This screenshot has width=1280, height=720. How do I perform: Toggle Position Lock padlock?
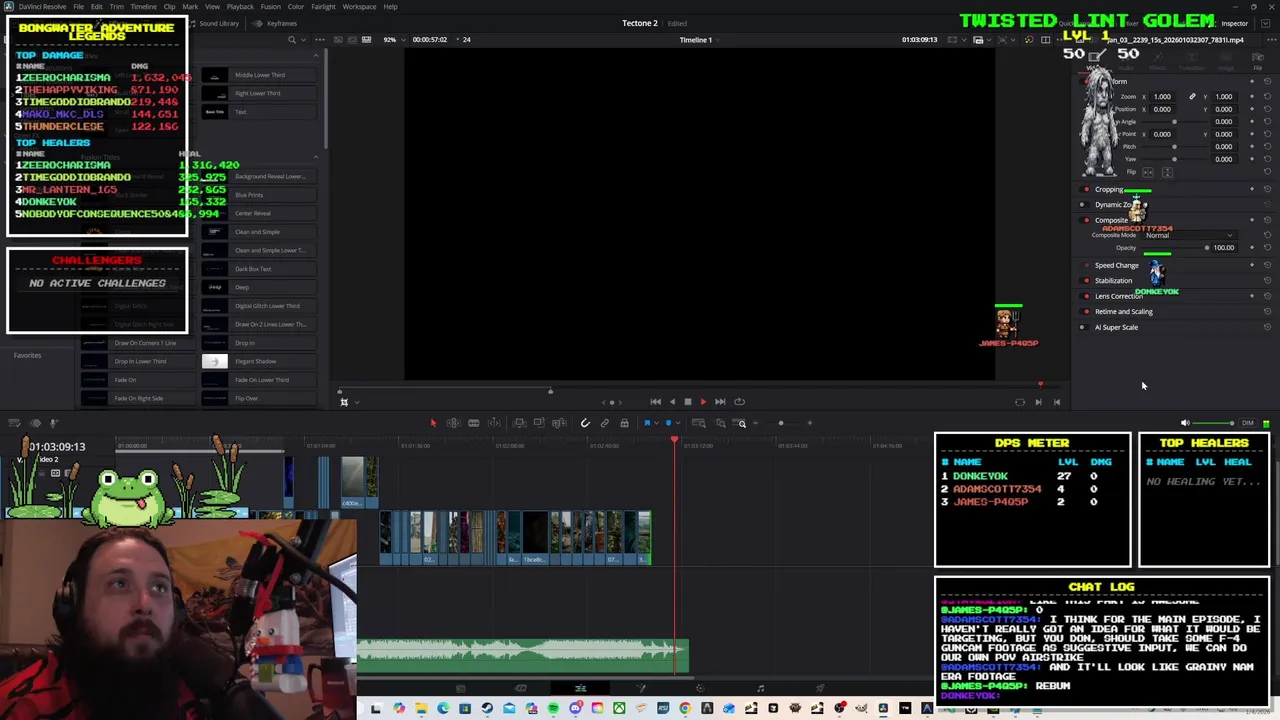[x=624, y=423]
